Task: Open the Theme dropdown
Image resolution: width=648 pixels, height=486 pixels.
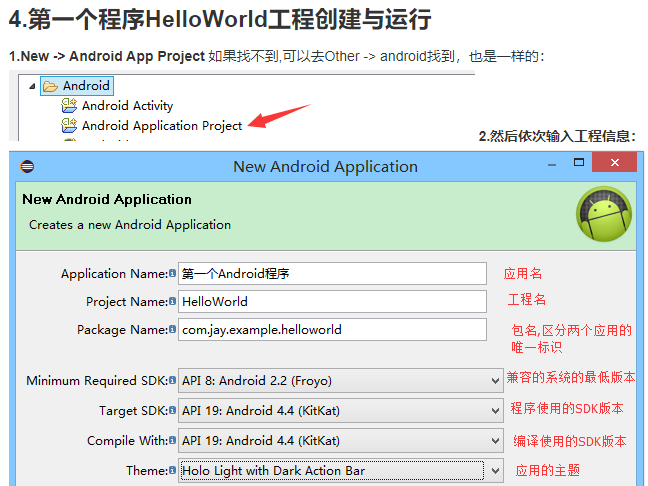Action: pos(341,471)
